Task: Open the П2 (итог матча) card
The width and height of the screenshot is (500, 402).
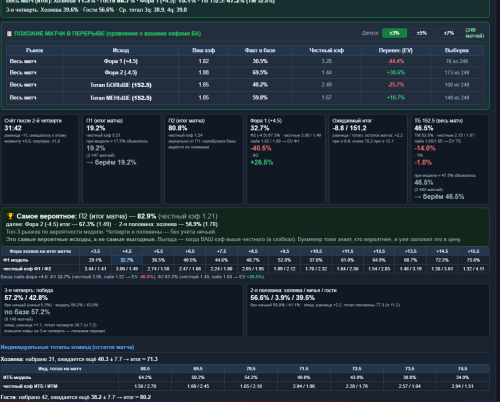Action: pos(204,159)
